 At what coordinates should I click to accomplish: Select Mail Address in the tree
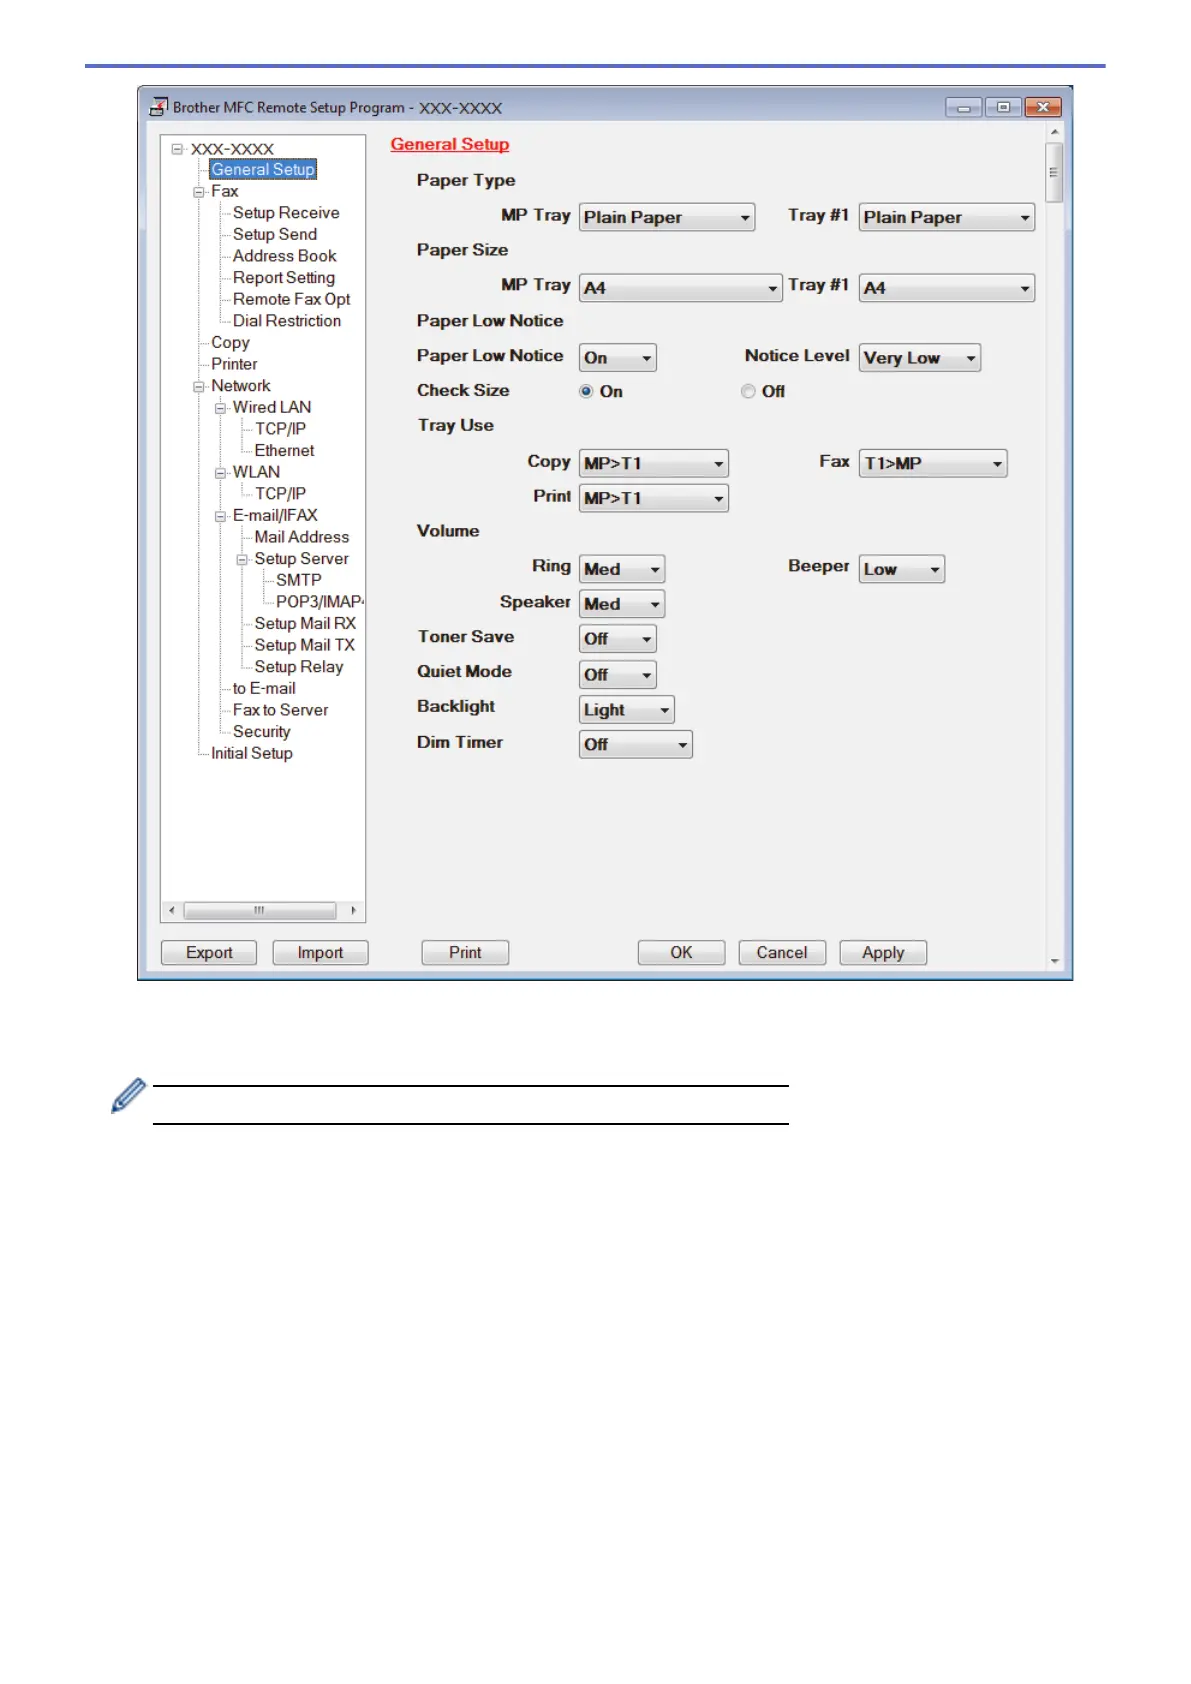302,537
